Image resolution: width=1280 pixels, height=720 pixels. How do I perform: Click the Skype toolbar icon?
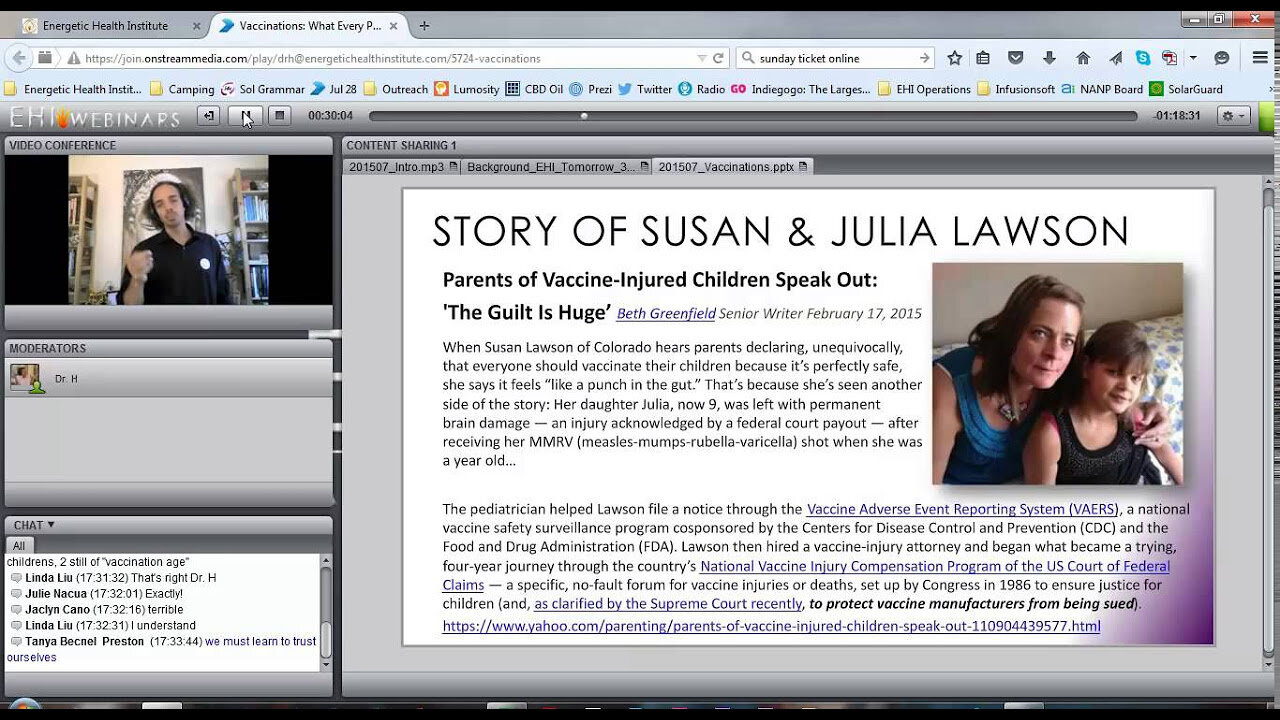click(x=1142, y=58)
